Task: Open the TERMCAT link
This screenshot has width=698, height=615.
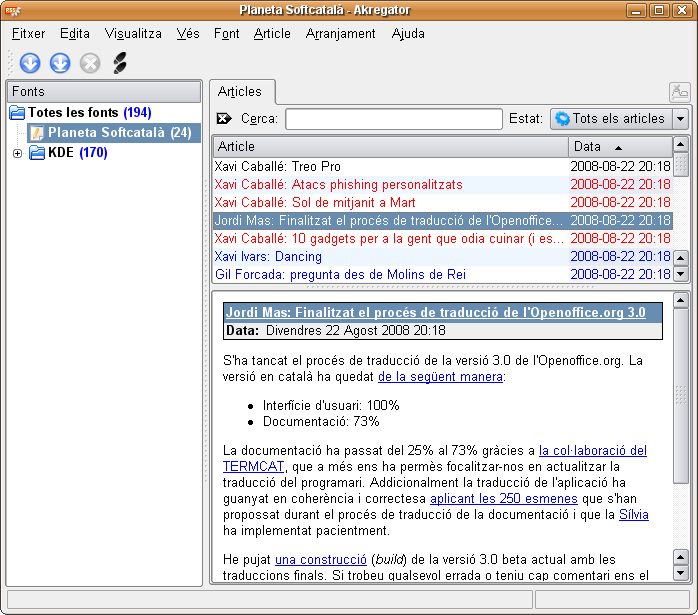Action: pos(253,467)
